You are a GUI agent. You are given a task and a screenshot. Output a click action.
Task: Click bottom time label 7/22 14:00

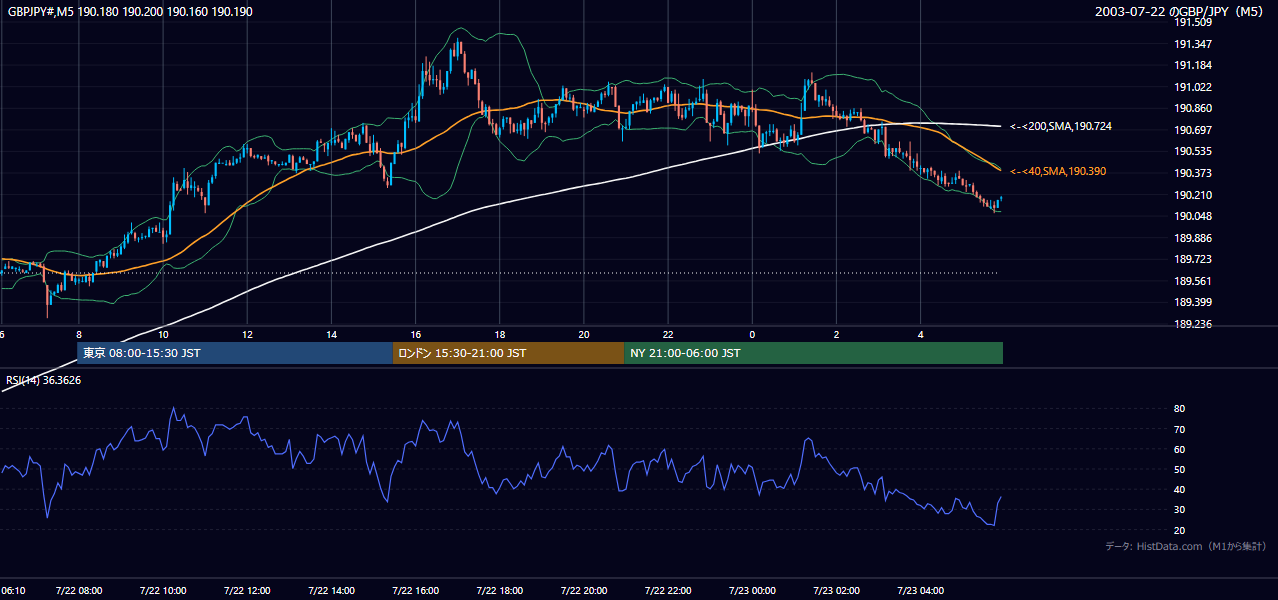331,591
